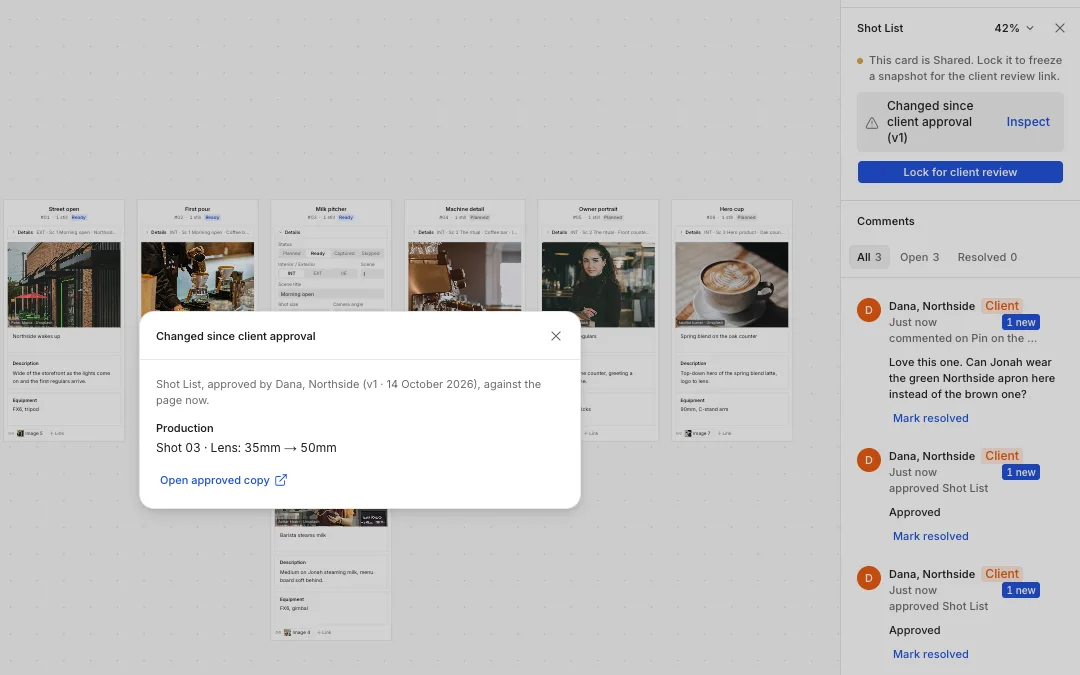Open the Owner portrait image

(599, 284)
